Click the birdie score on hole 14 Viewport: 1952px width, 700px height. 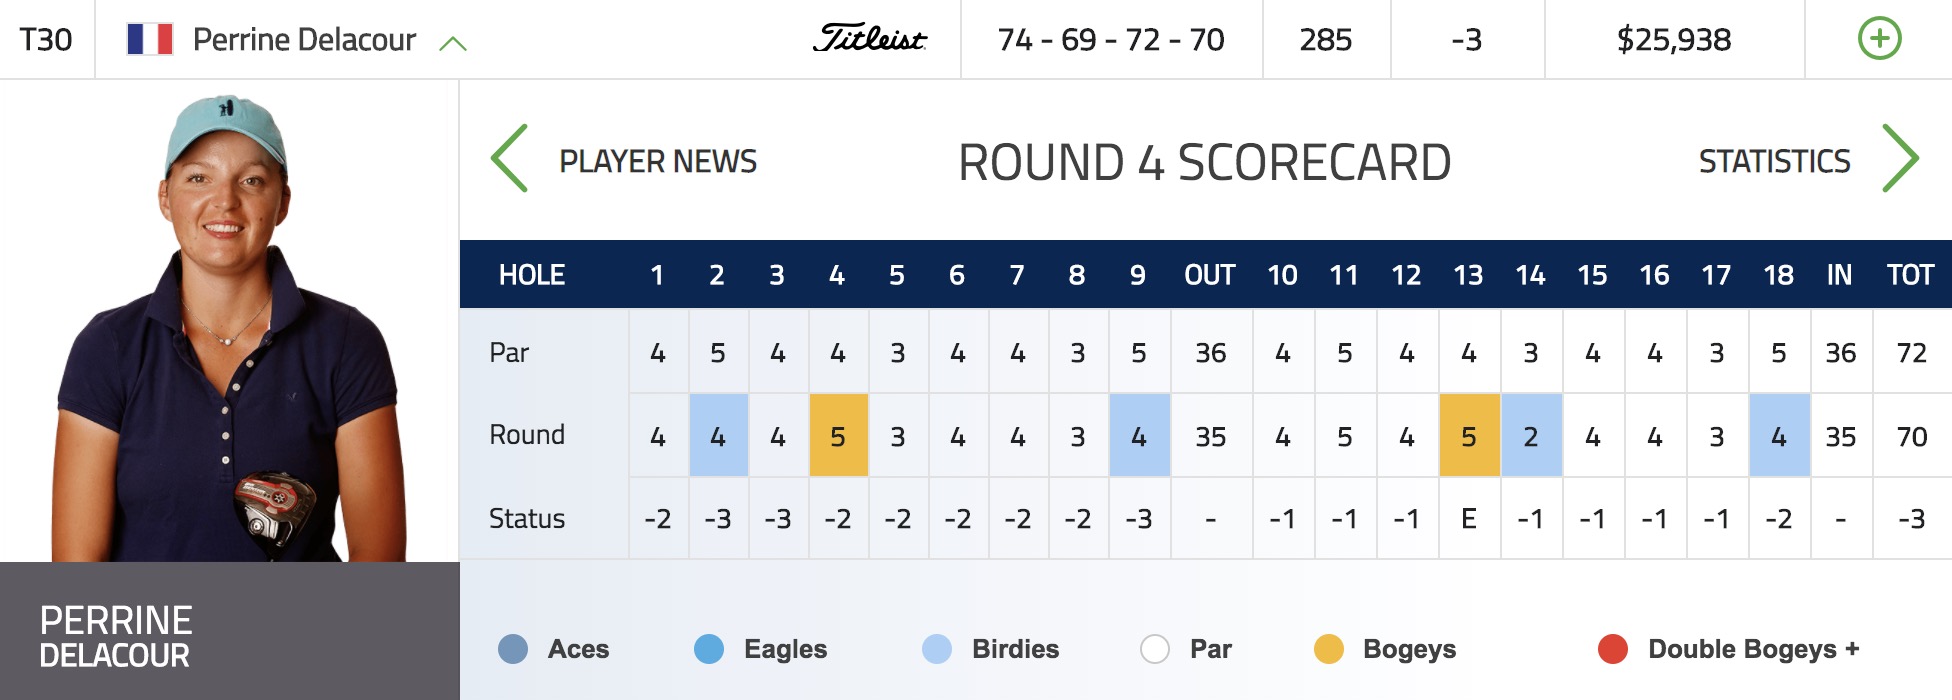[1531, 435]
